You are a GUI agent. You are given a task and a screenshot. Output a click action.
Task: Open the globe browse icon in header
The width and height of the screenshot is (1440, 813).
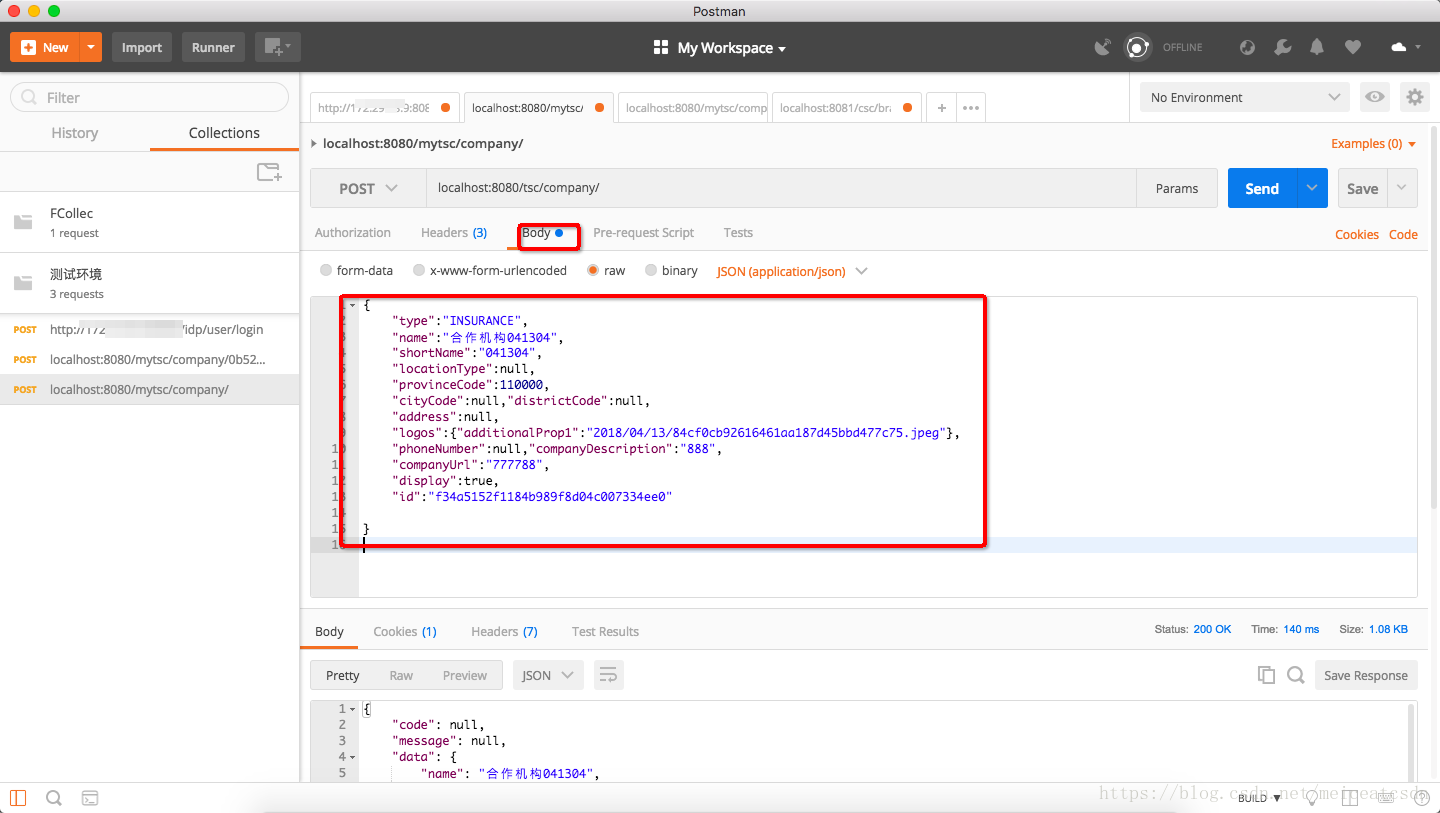pos(1247,47)
